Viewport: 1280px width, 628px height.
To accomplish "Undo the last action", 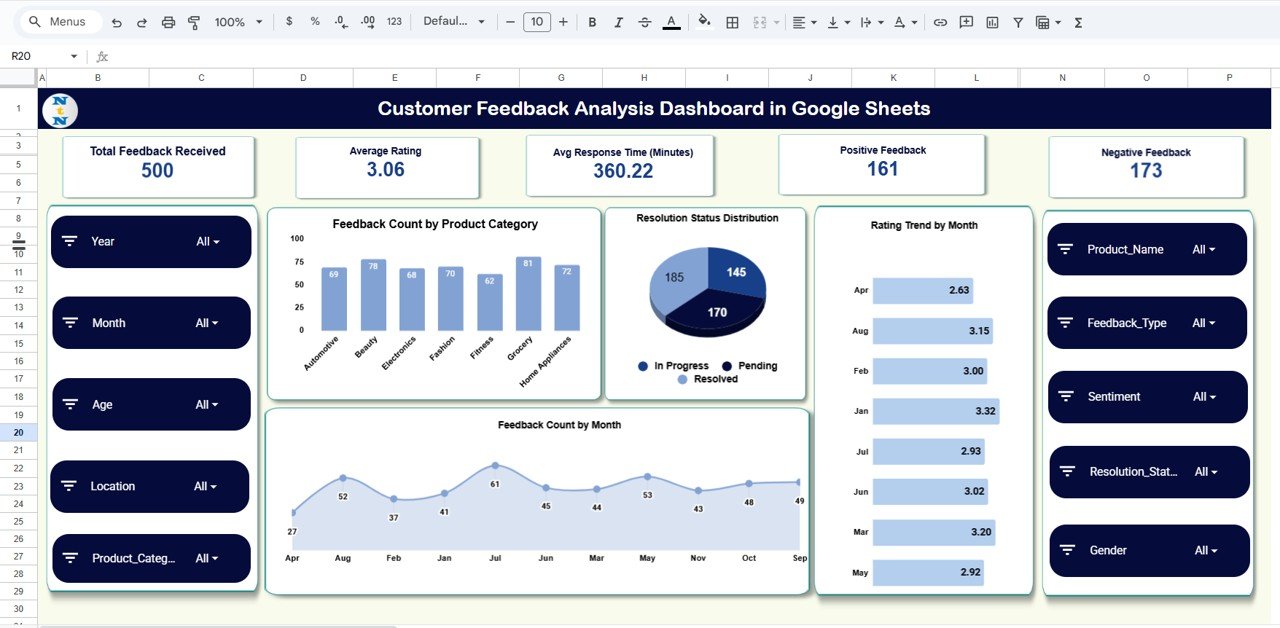I will [116, 20].
